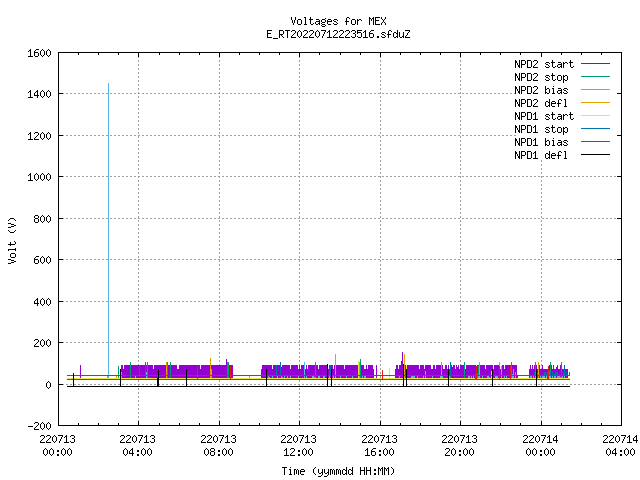The height and width of the screenshot is (480, 640).
Task: Click the black NPD1 defl legend line
Action: point(596,155)
